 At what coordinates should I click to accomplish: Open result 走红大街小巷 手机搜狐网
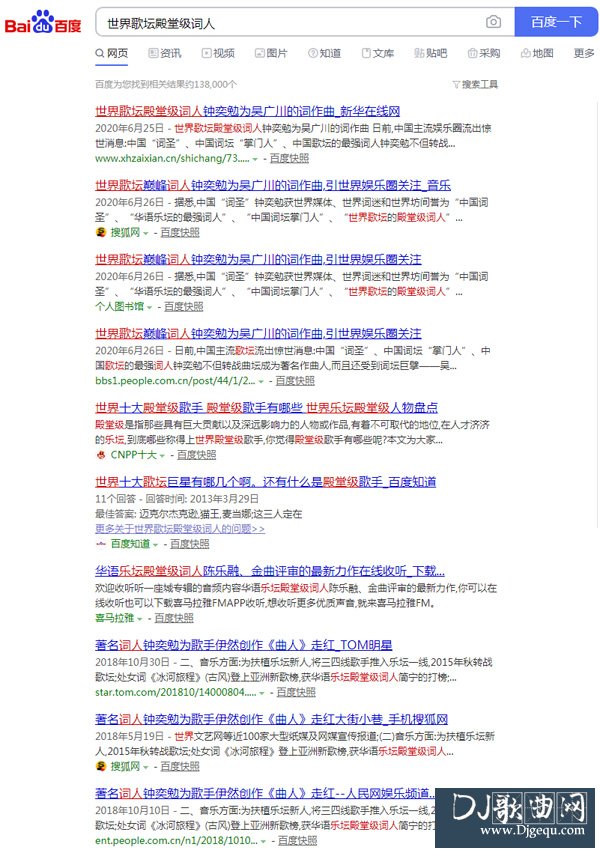(x=271, y=719)
